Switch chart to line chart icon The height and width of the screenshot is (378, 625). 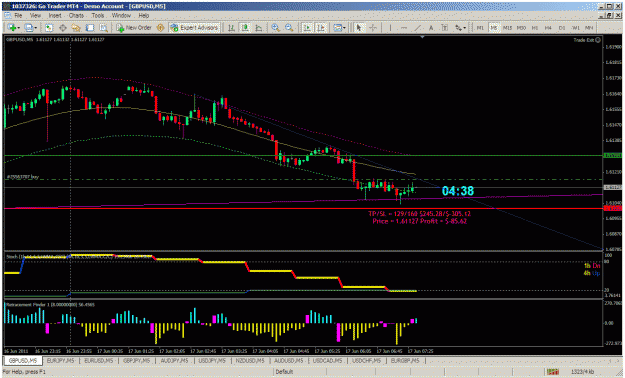(x=259, y=28)
